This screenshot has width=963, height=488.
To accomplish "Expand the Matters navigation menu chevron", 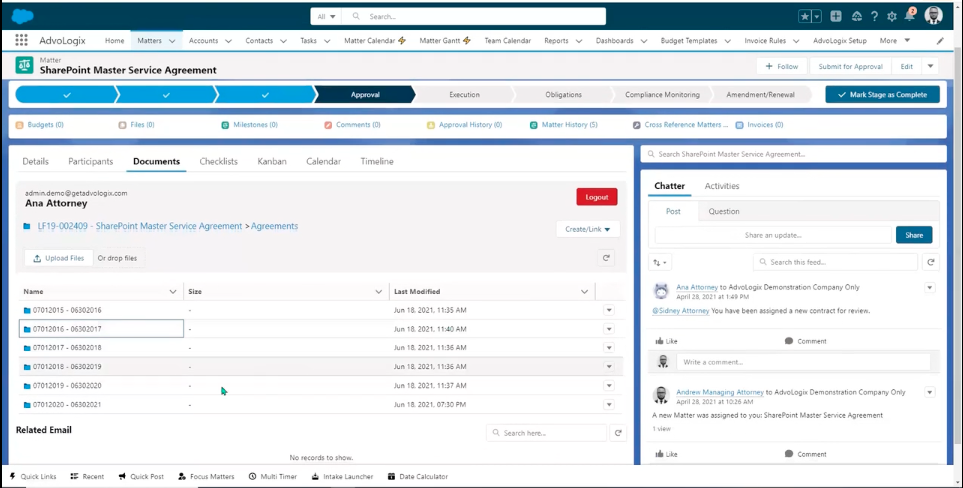I will 173,41.
